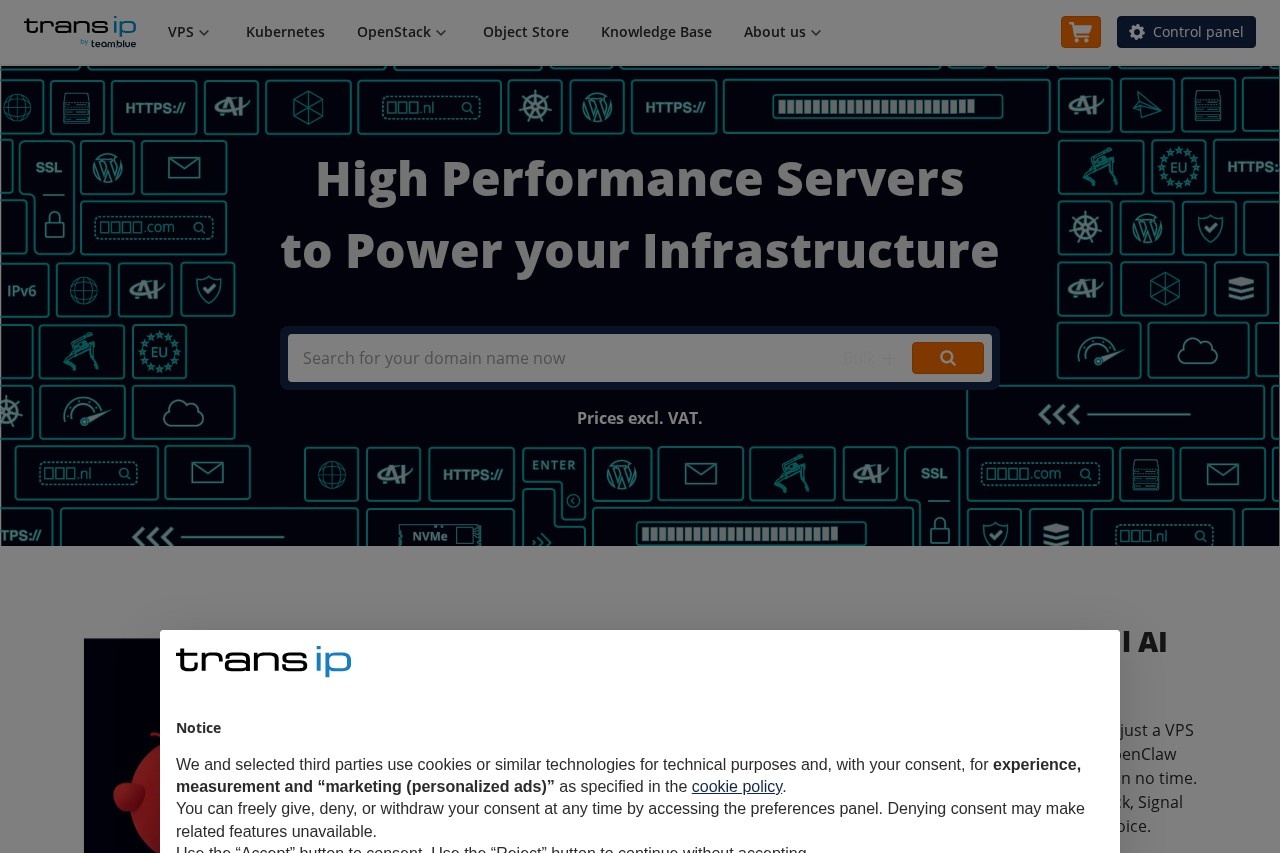Follow the cookie policy link
1280x853 pixels.
click(736, 787)
